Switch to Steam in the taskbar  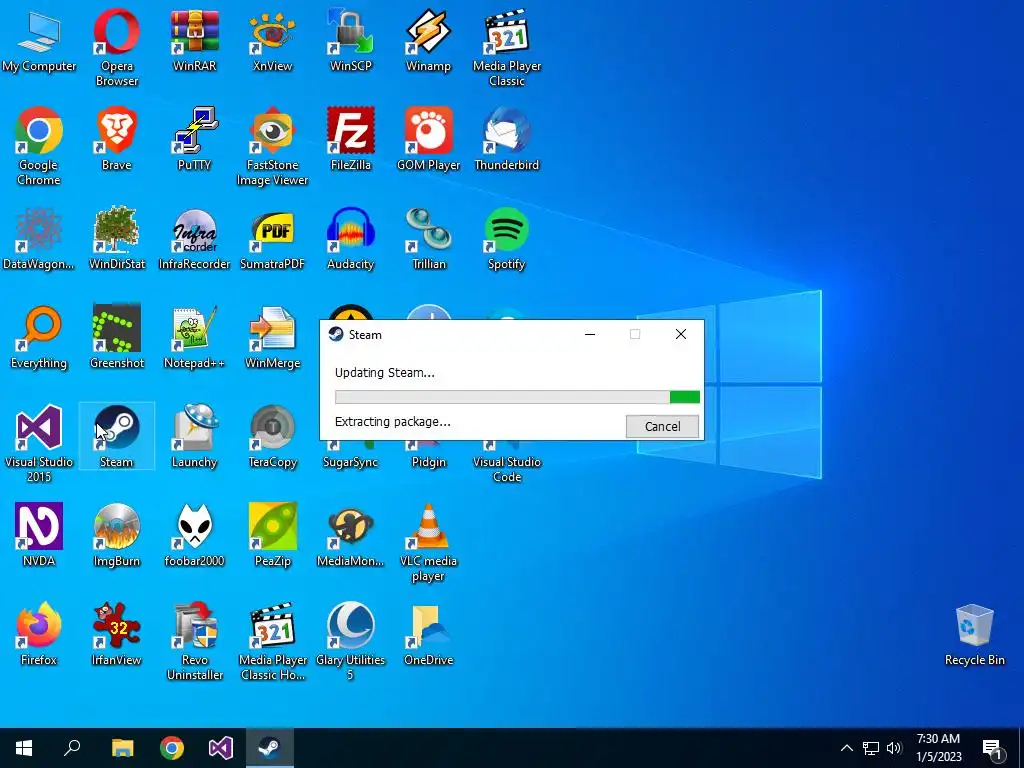coord(270,748)
